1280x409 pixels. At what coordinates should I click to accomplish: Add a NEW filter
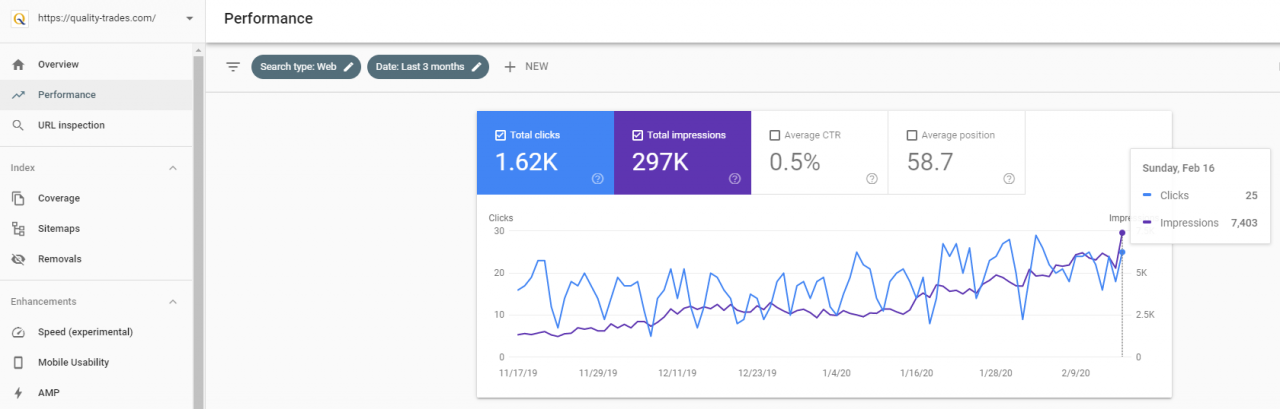526,67
